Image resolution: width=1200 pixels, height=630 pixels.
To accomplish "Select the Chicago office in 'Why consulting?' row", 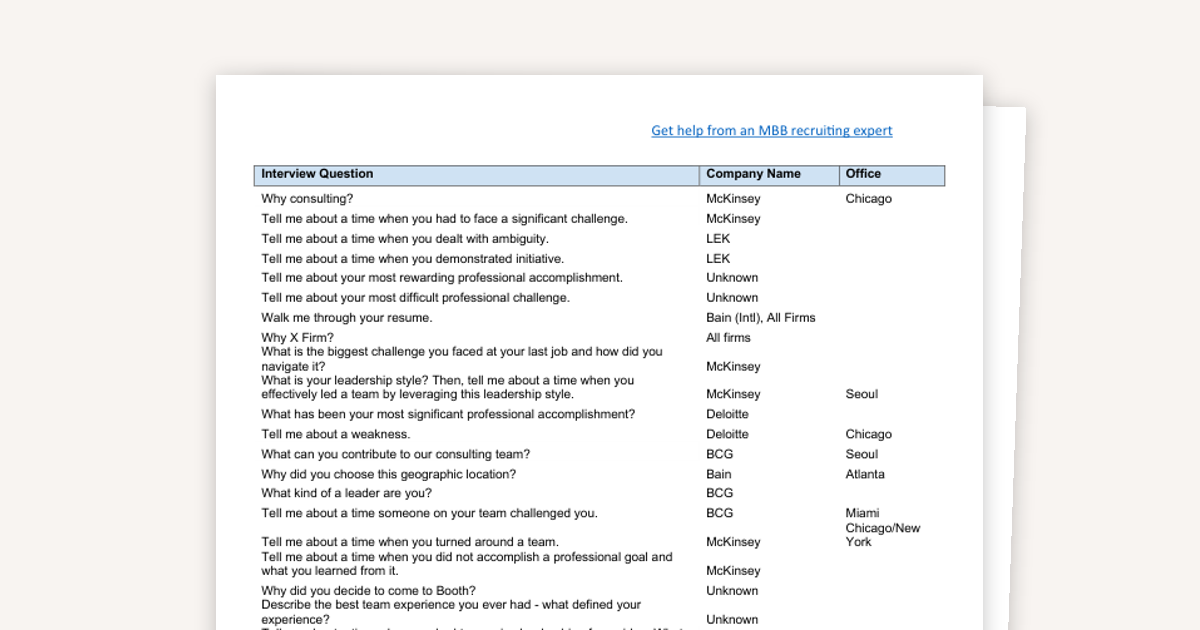I will pos(868,199).
